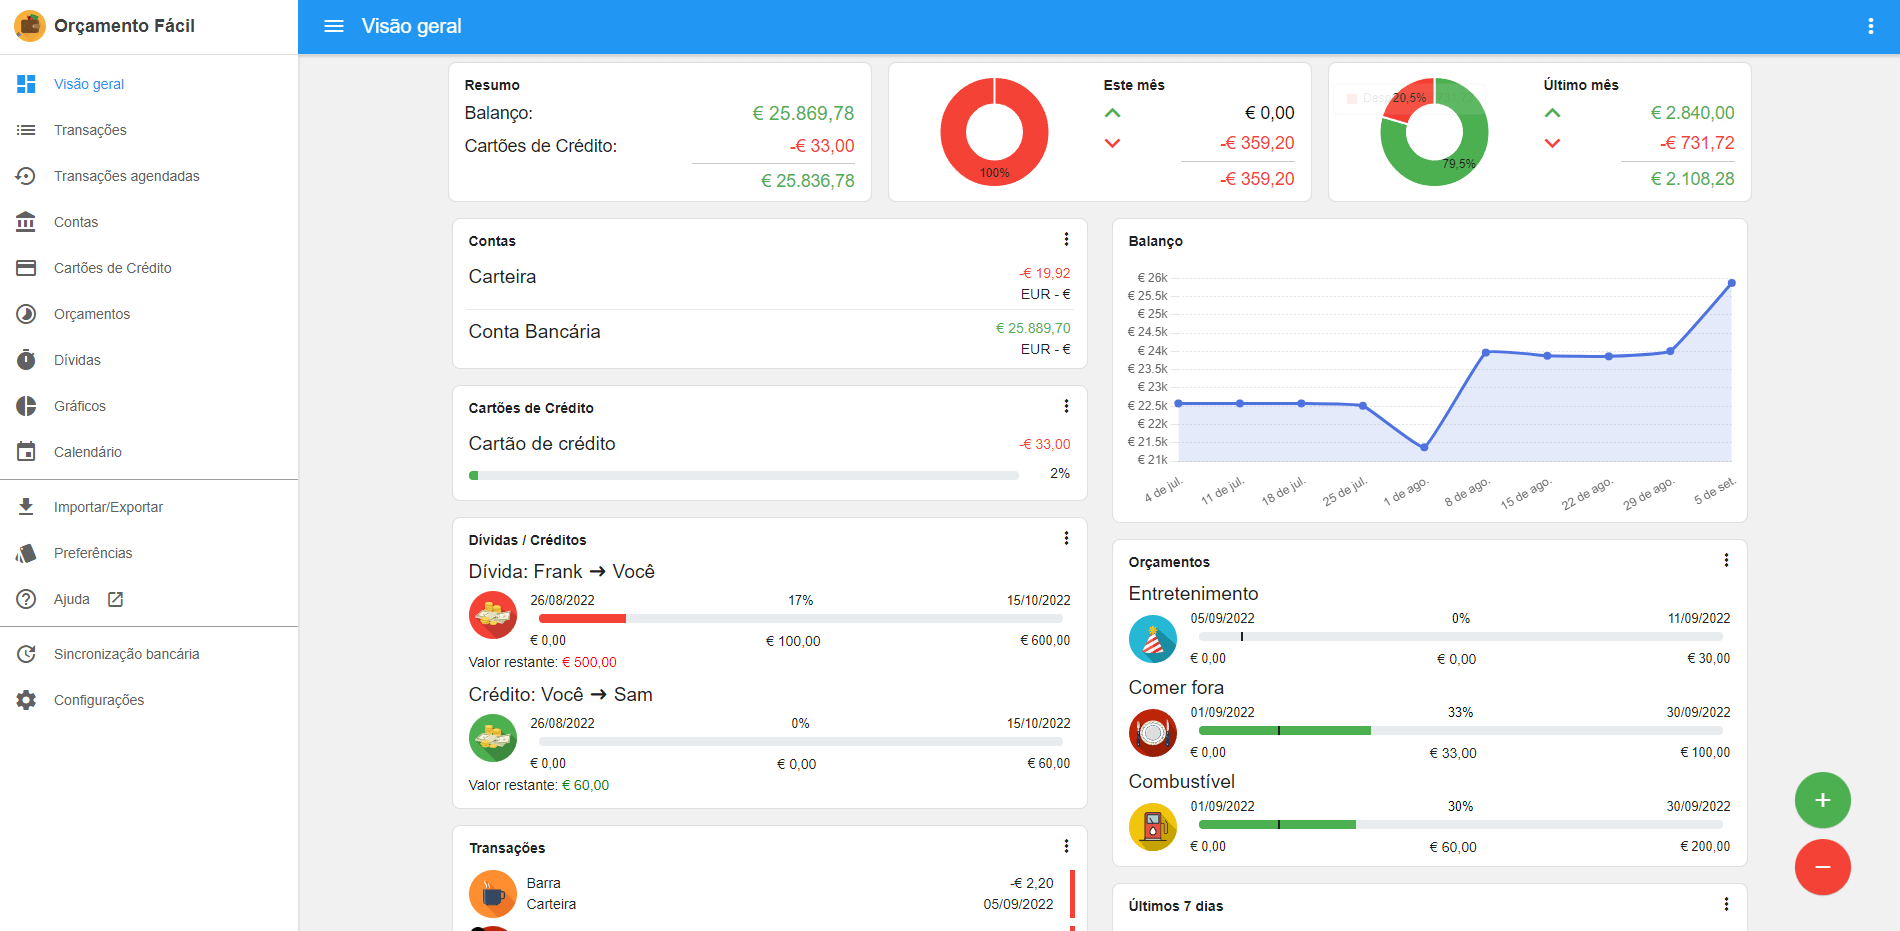1900x931 pixels.
Task: Click the Último mês income up chevron
Action: [1552, 113]
